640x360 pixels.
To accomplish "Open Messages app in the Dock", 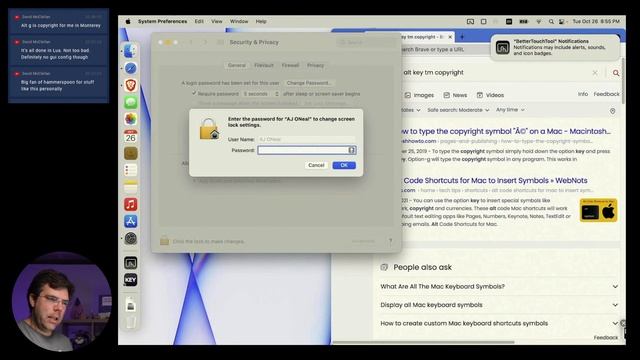I will (x=131, y=102).
